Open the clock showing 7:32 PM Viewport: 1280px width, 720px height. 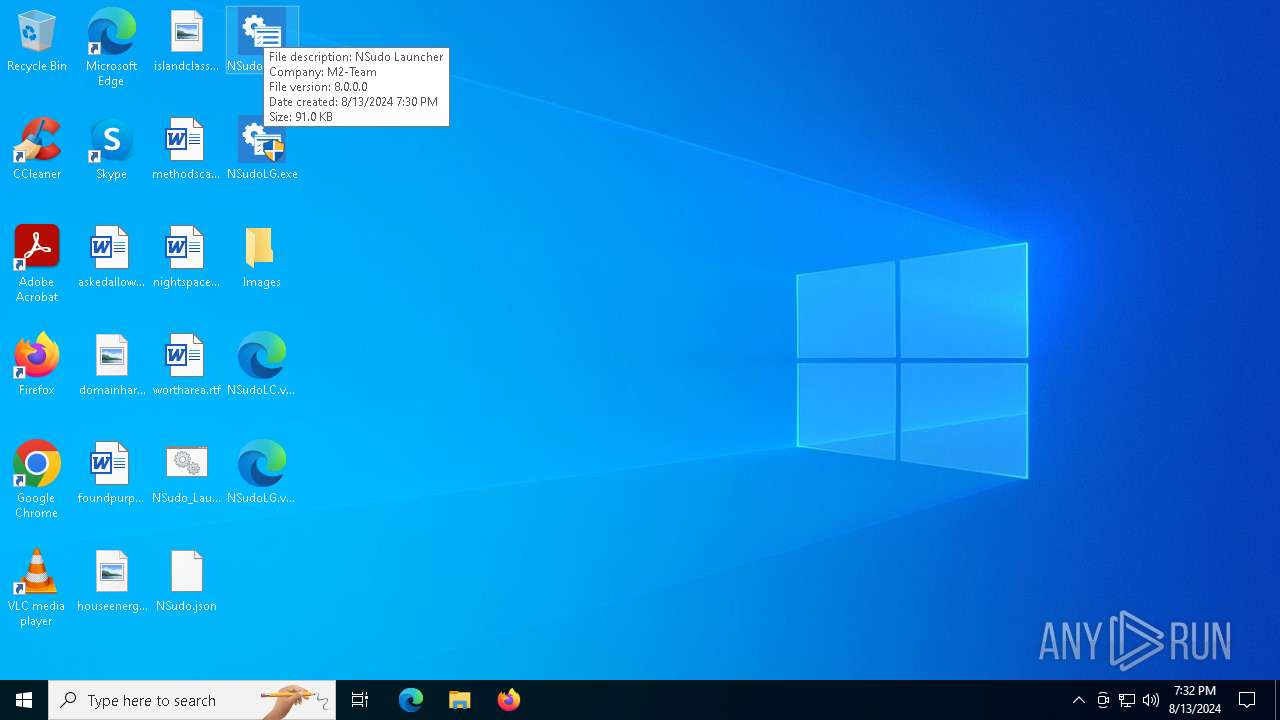1195,700
